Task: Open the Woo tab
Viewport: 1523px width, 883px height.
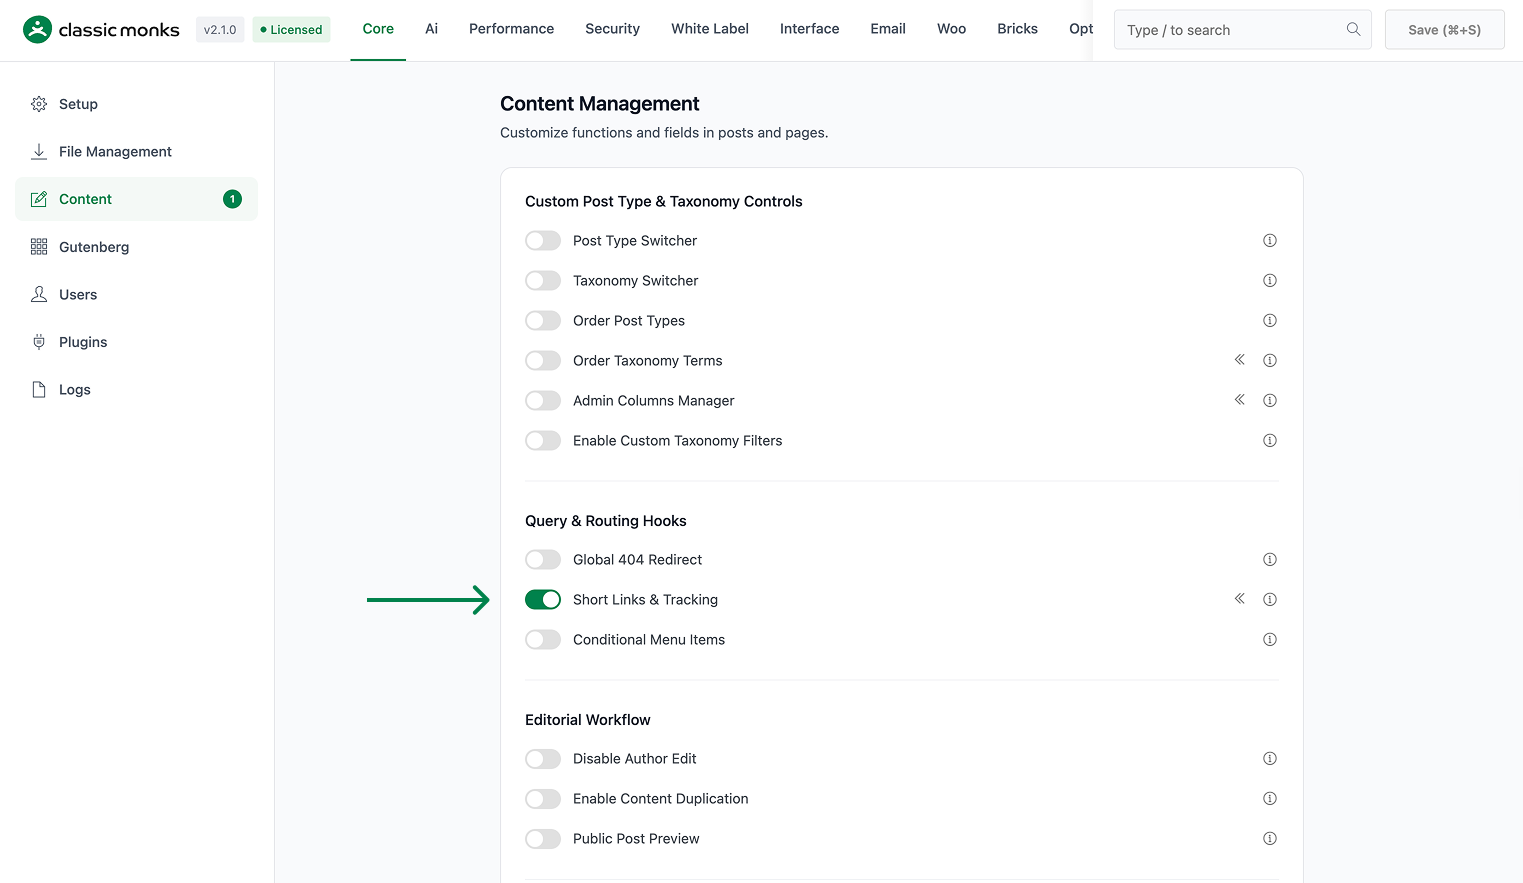Action: click(x=951, y=29)
